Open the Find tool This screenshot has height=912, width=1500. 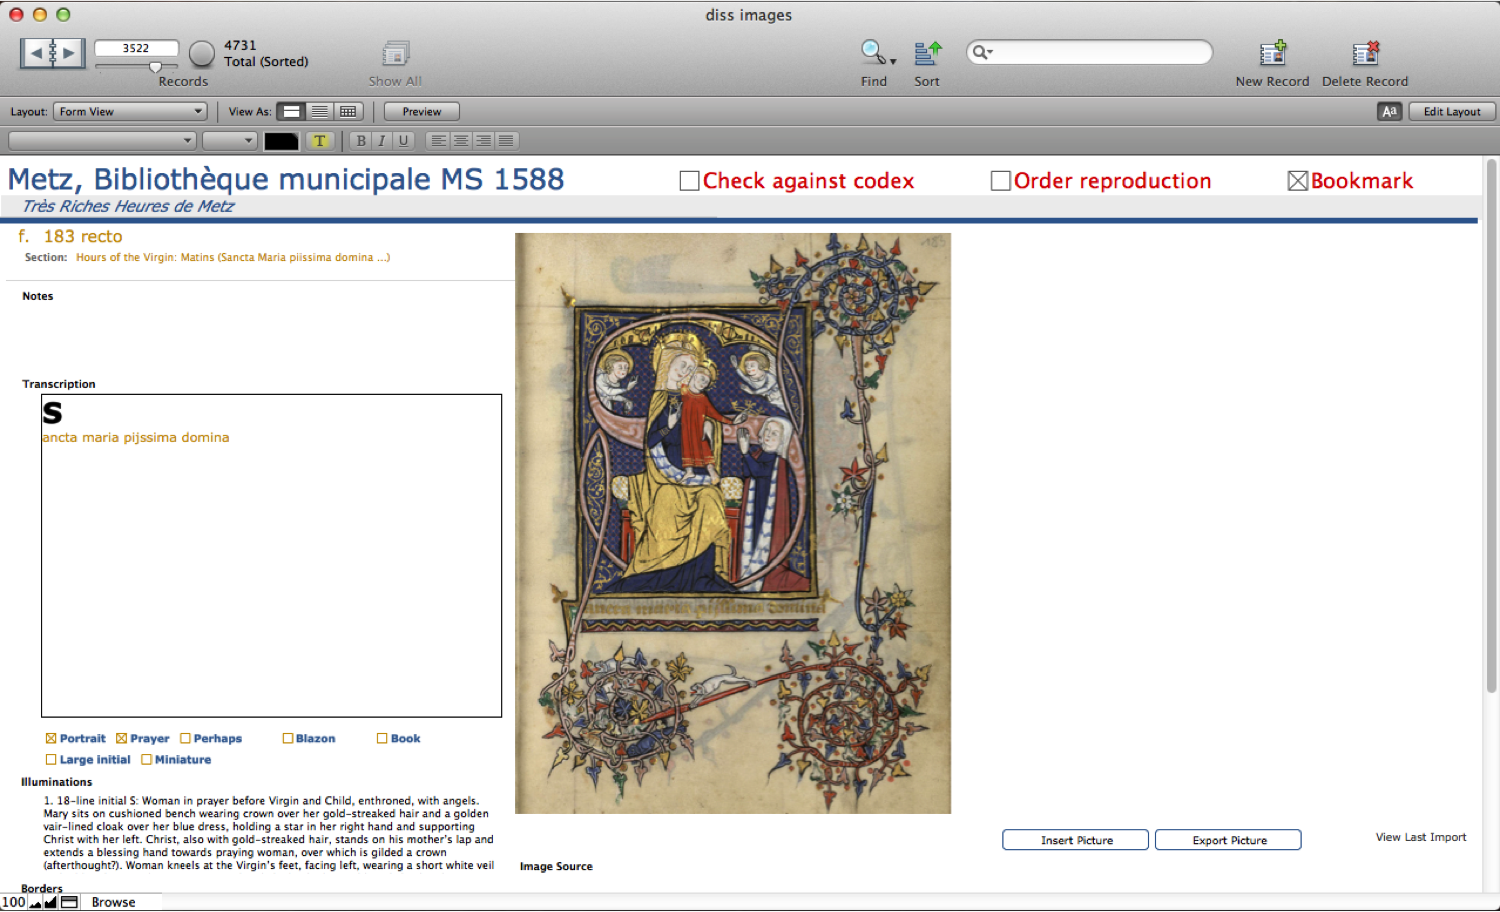coord(874,53)
